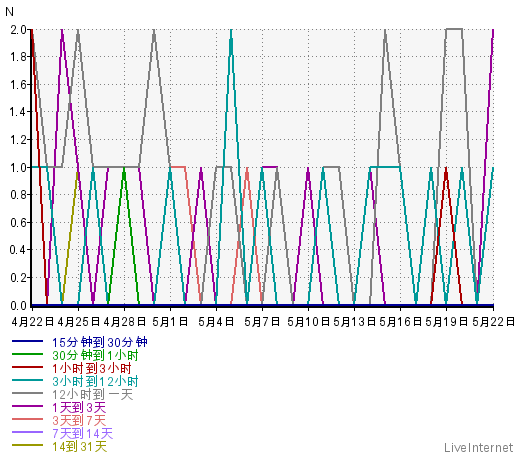Click the dark blue legend line swatch
Viewport: 520px width, 457px height.
tap(27, 341)
